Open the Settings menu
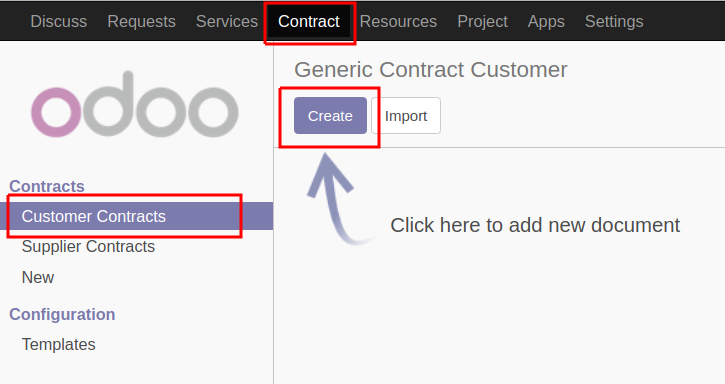 click(x=614, y=21)
